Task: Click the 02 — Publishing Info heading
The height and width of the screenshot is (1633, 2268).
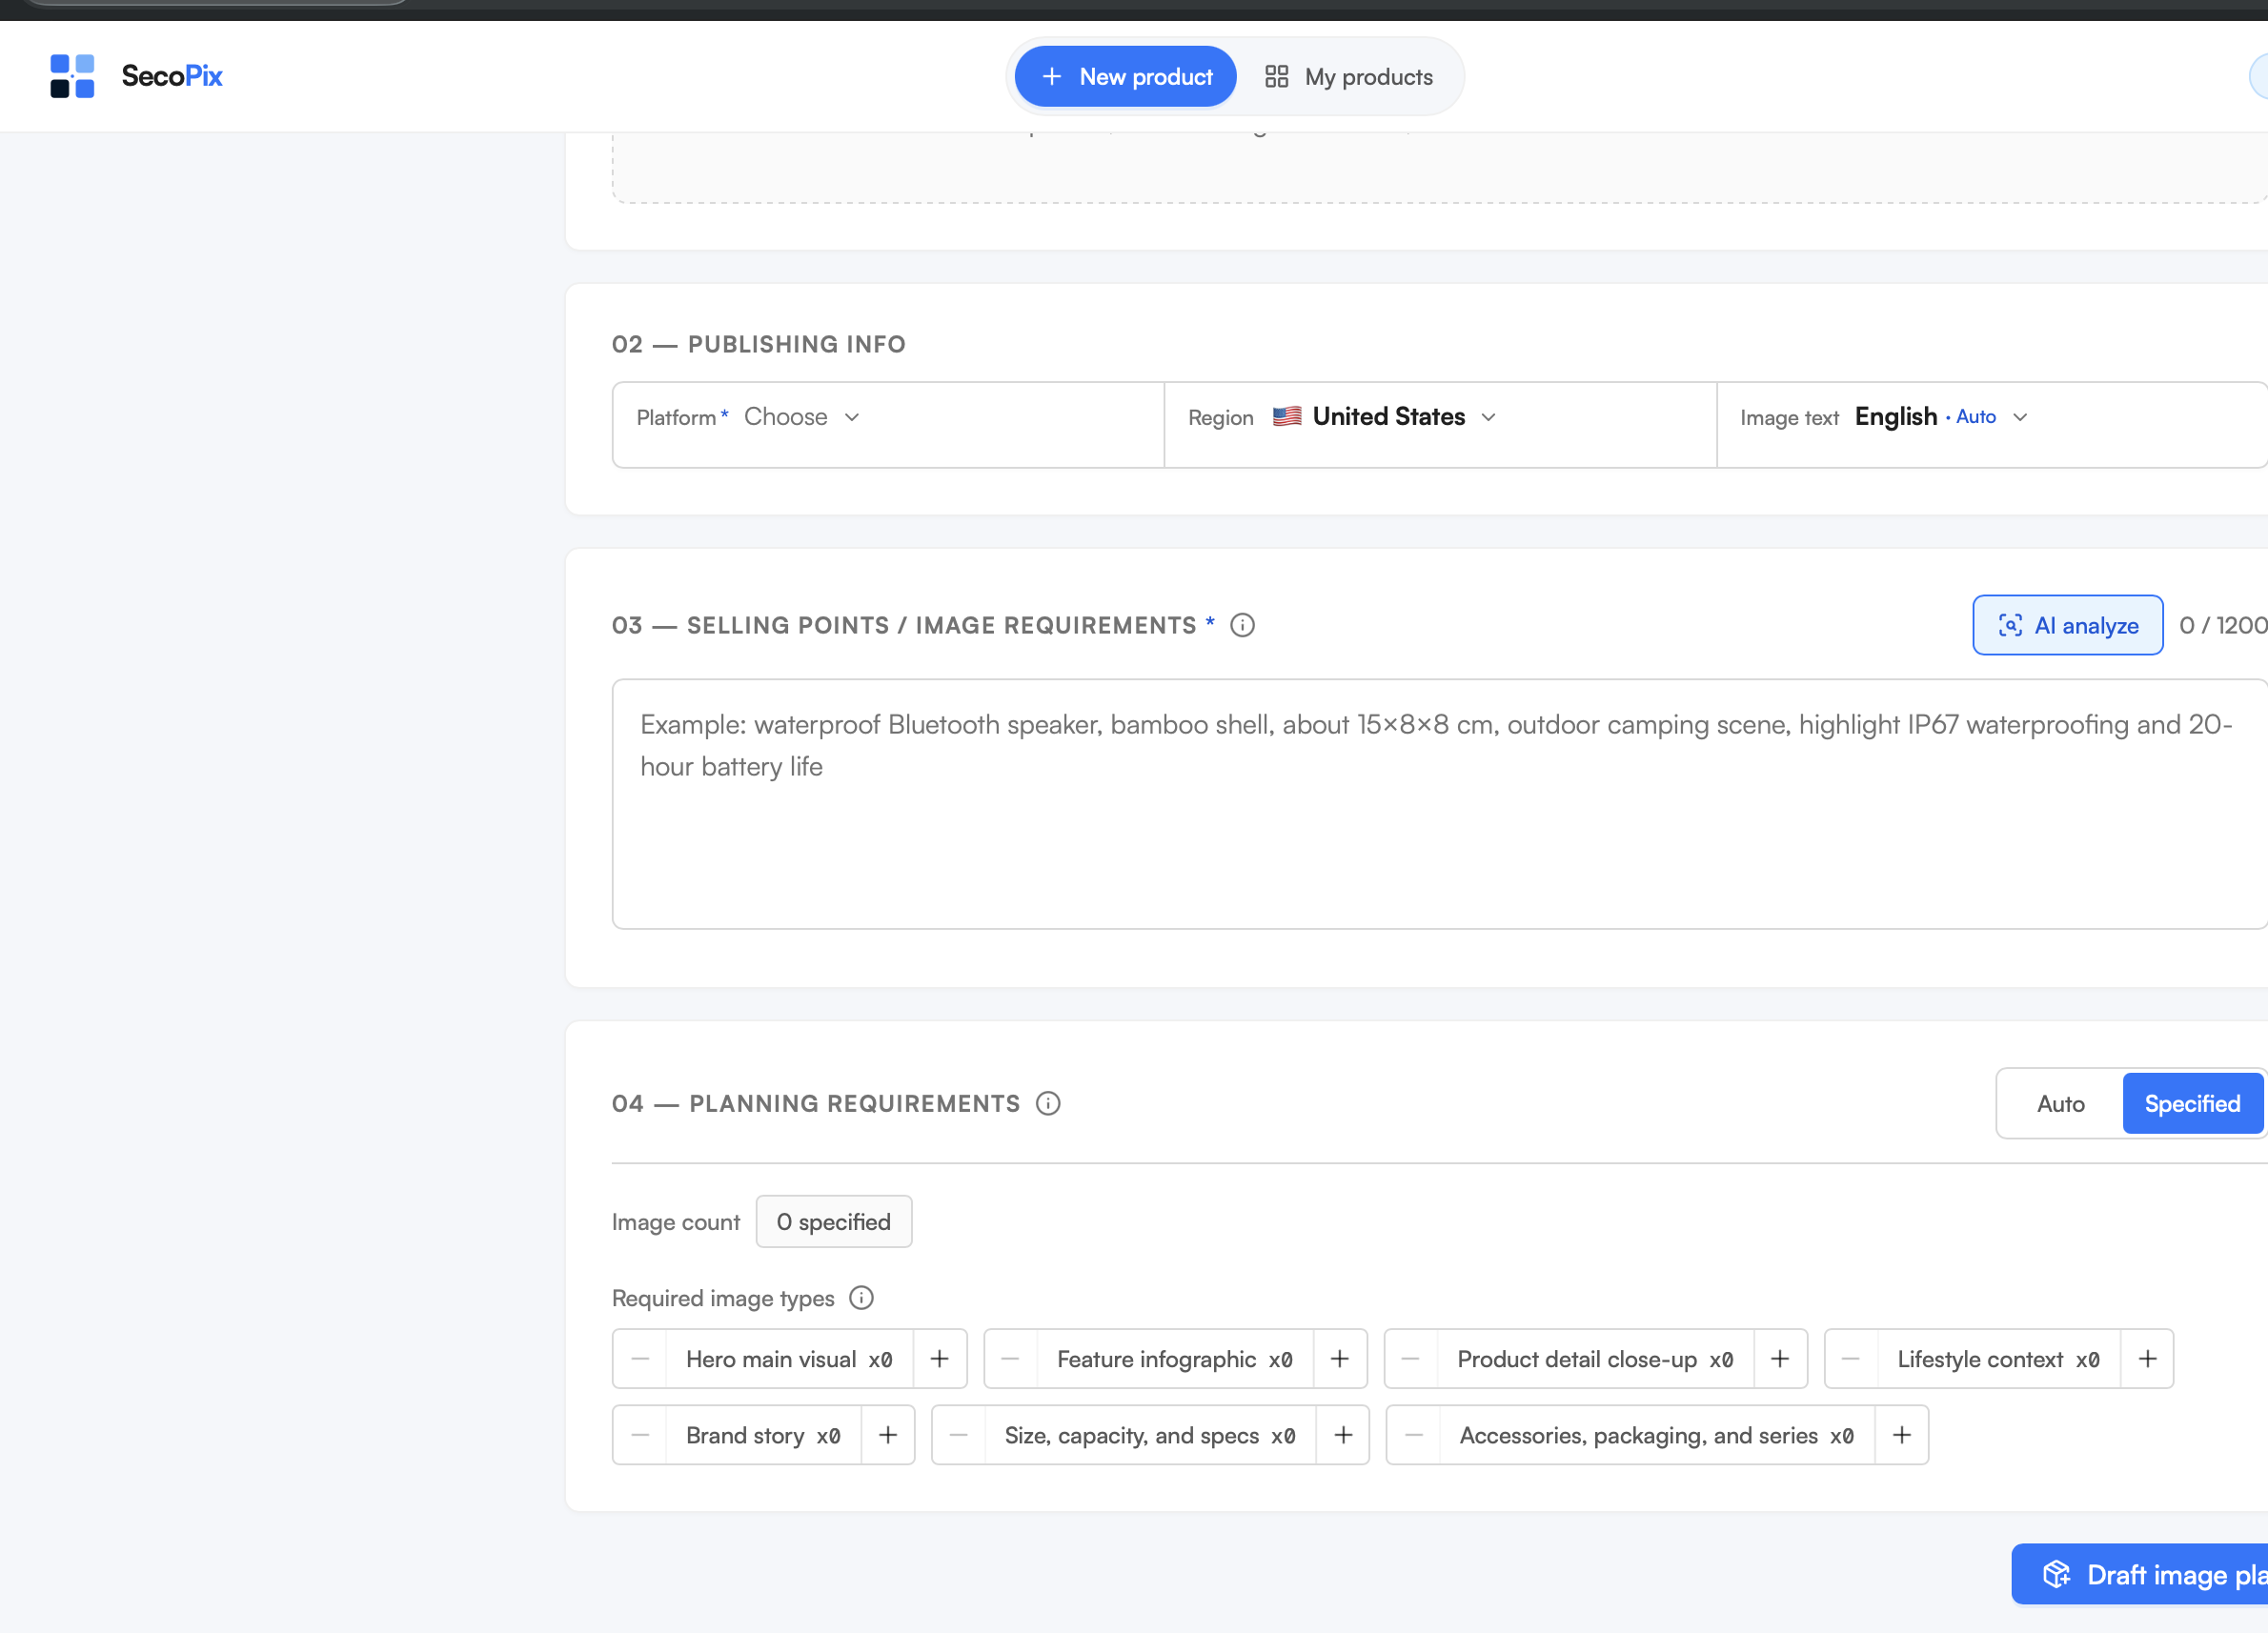Action: 758,344
